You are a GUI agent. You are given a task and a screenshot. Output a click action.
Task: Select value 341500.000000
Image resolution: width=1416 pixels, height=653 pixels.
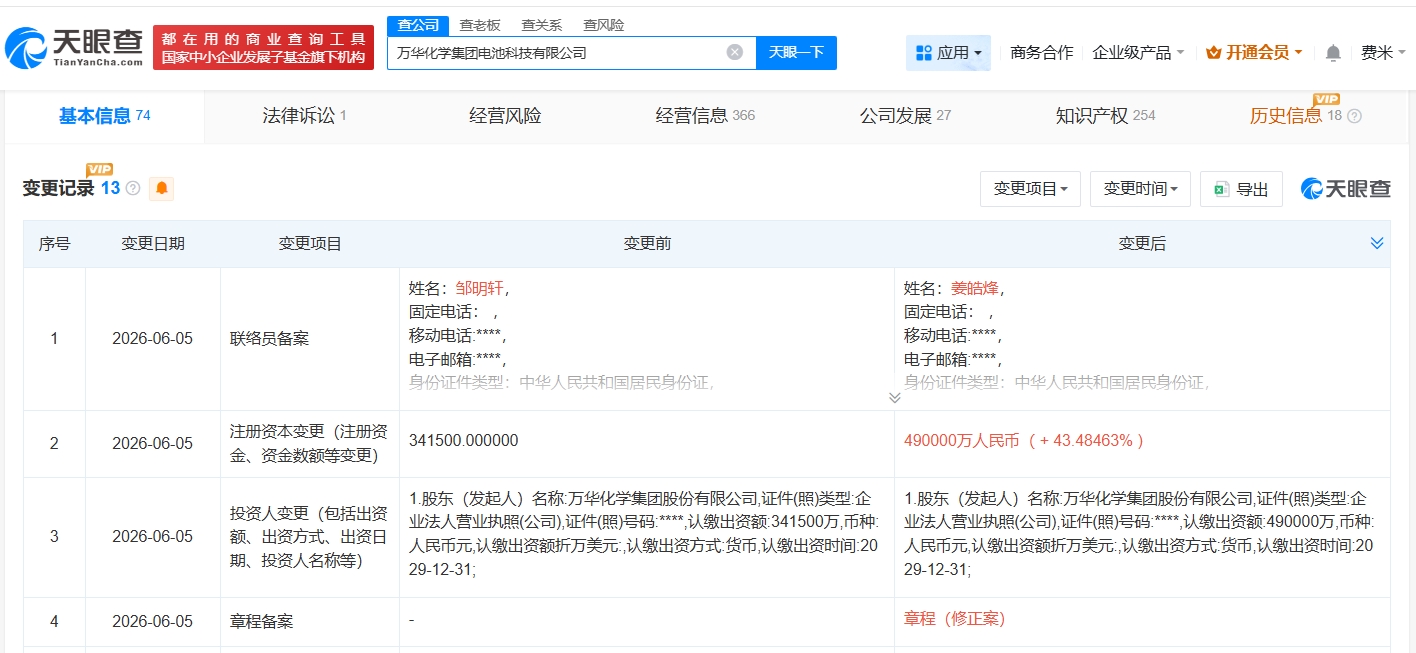(464, 440)
